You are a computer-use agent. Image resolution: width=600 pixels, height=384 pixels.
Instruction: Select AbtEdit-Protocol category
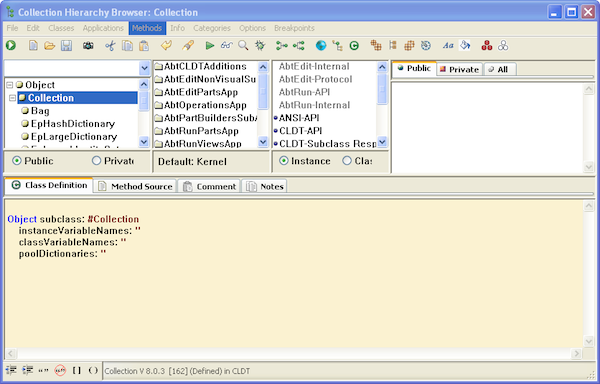[315, 80]
